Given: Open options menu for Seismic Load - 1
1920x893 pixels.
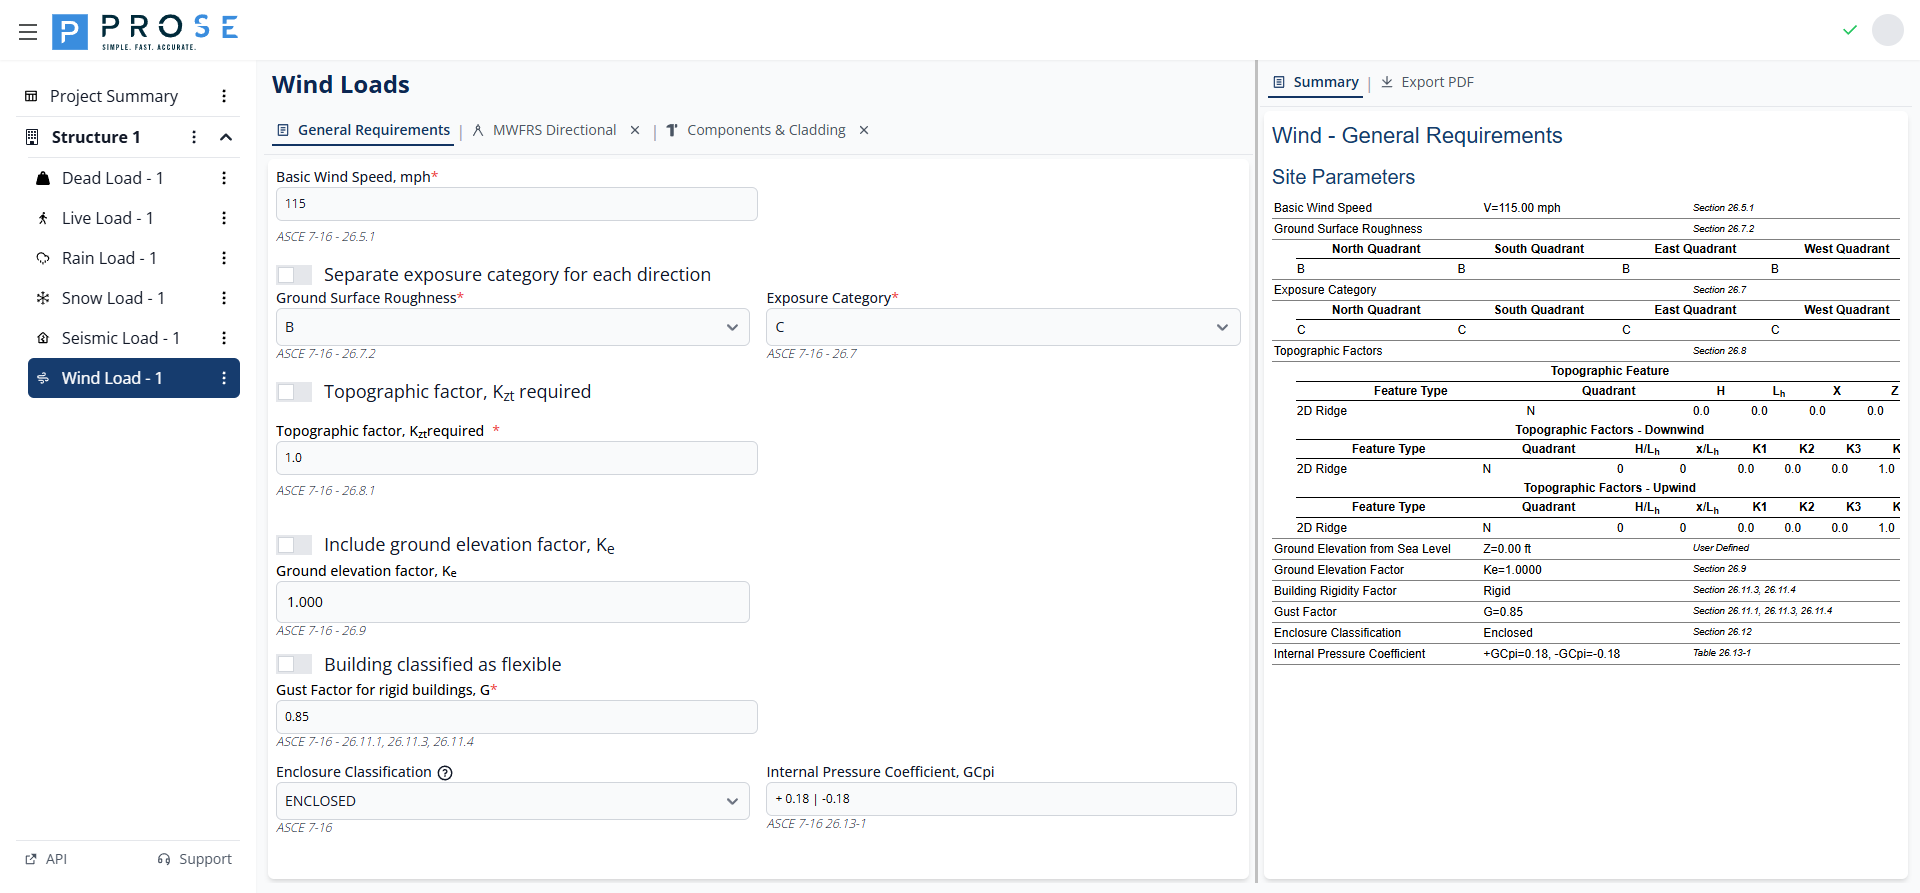Looking at the screenshot, I should pos(224,338).
